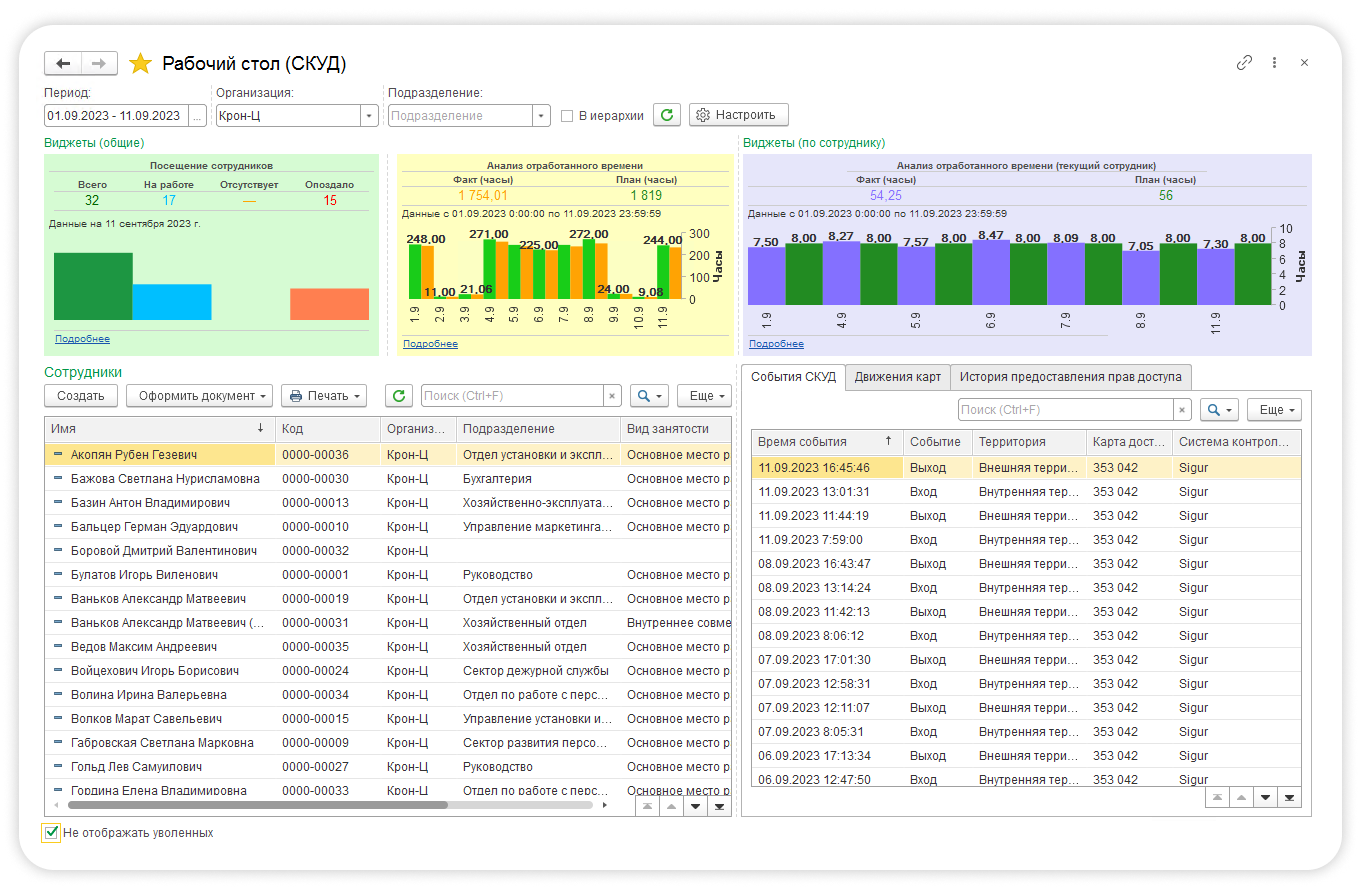The width and height of the screenshot is (1360, 896).
Task: Uncheck Не отображать уволенных
Action: click(x=52, y=832)
